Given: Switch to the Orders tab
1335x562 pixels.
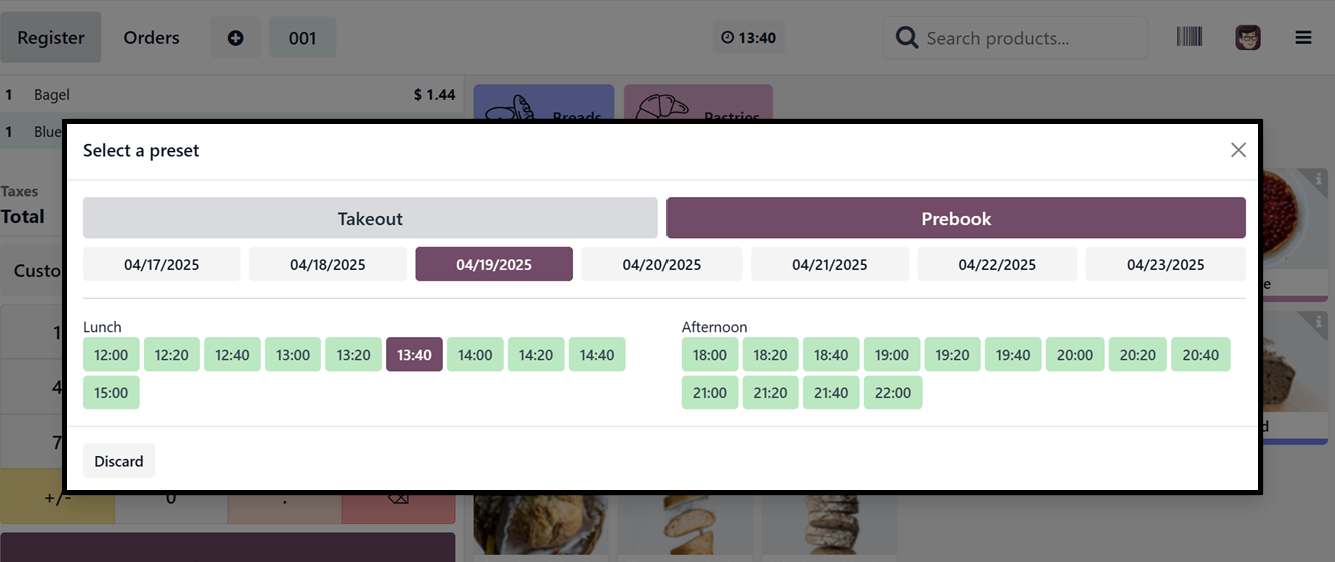Looking at the screenshot, I should click(x=151, y=38).
